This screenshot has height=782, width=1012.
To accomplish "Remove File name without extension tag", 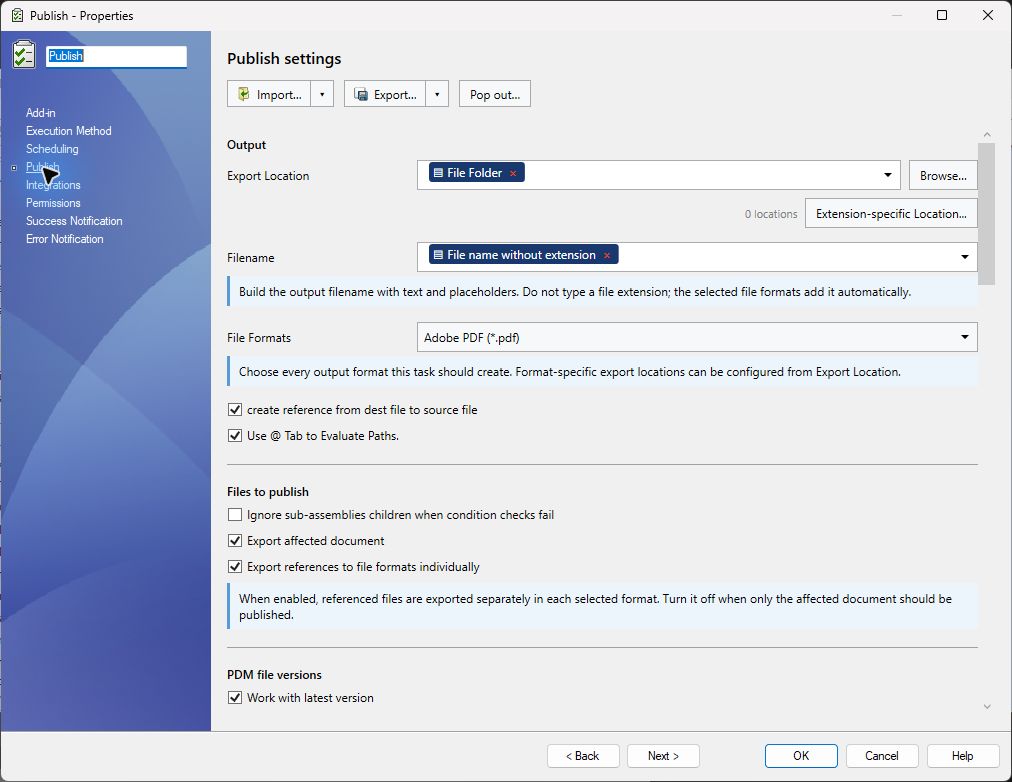I will (x=607, y=255).
